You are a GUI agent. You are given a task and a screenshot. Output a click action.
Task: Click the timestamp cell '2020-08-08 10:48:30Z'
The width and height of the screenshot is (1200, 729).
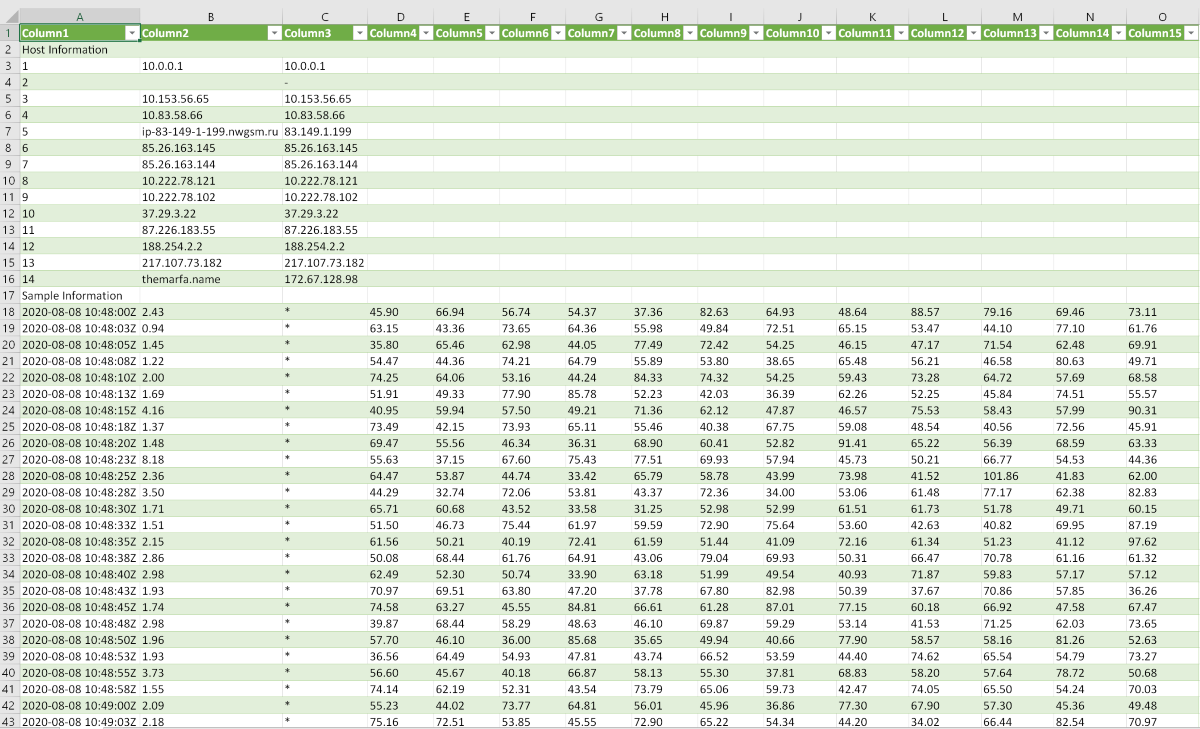79,509
